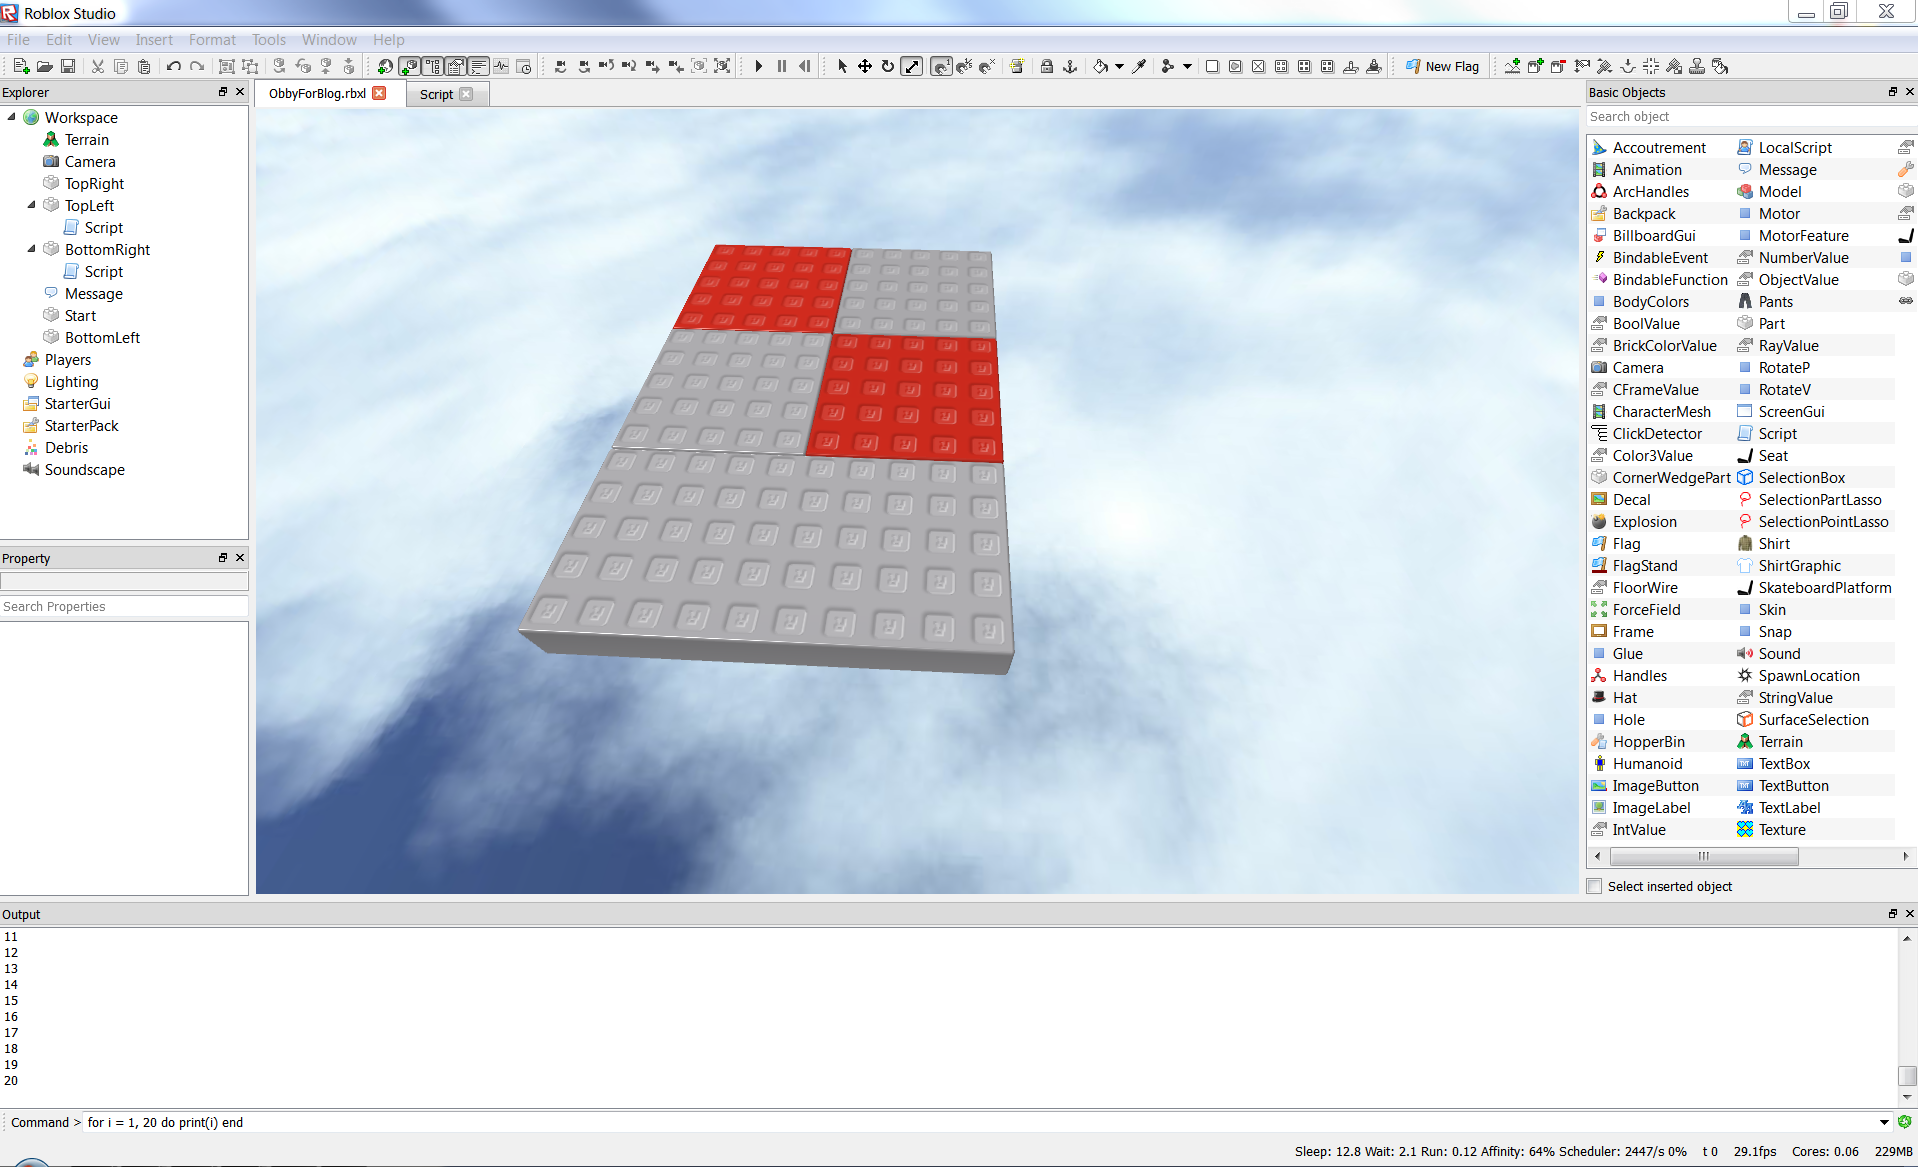The width and height of the screenshot is (1918, 1167).
Task: Toggle the Explorer panel toolbar button
Action: 432,66
